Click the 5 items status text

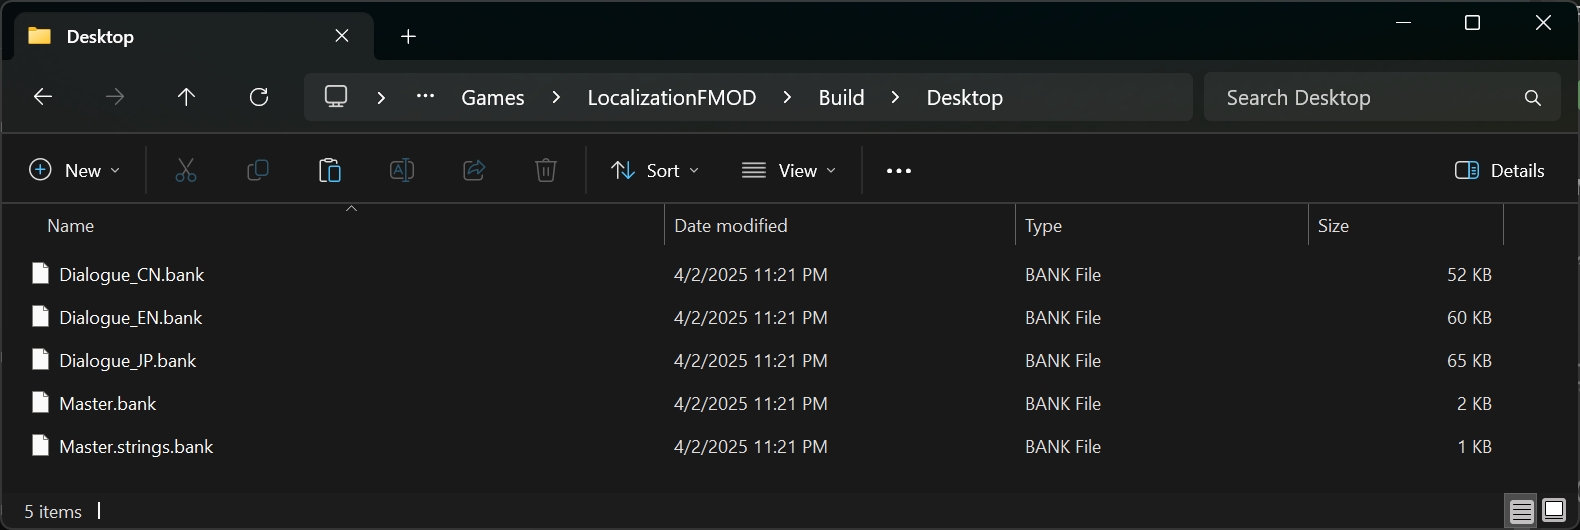[53, 512]
